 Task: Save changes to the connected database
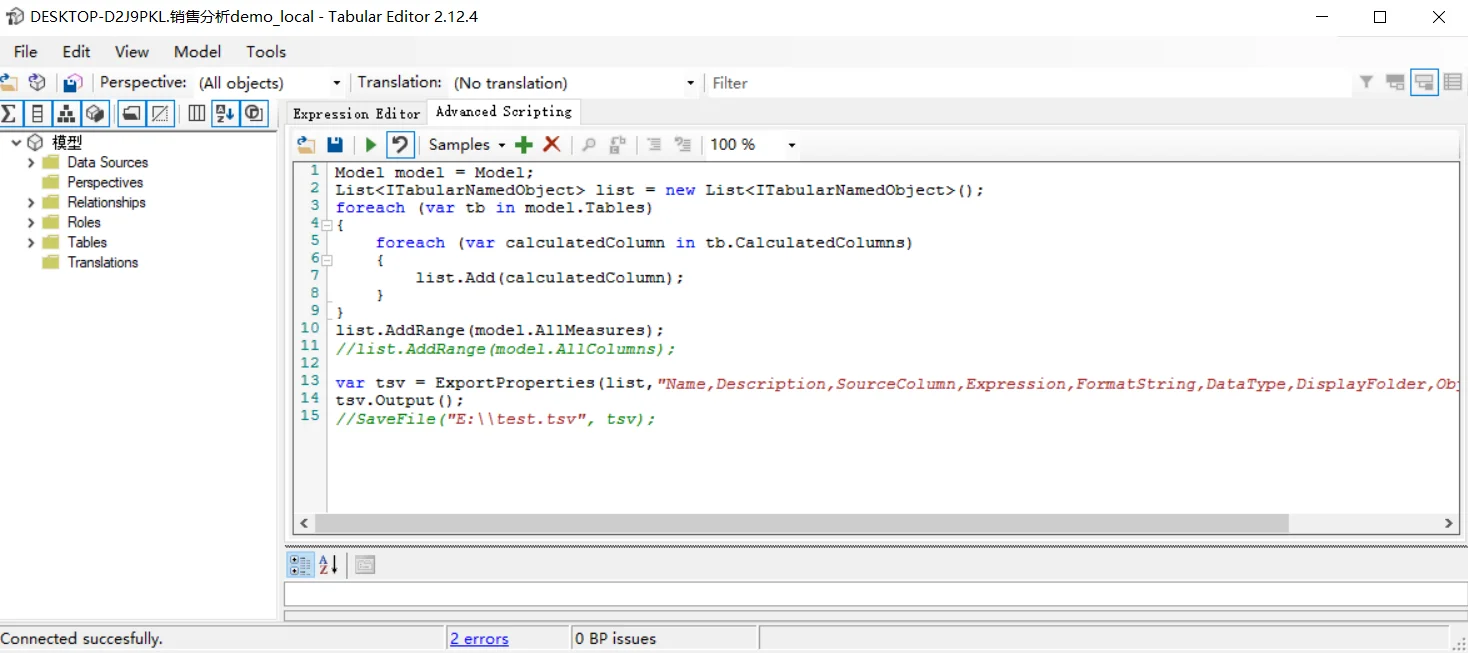click(72, 83)
